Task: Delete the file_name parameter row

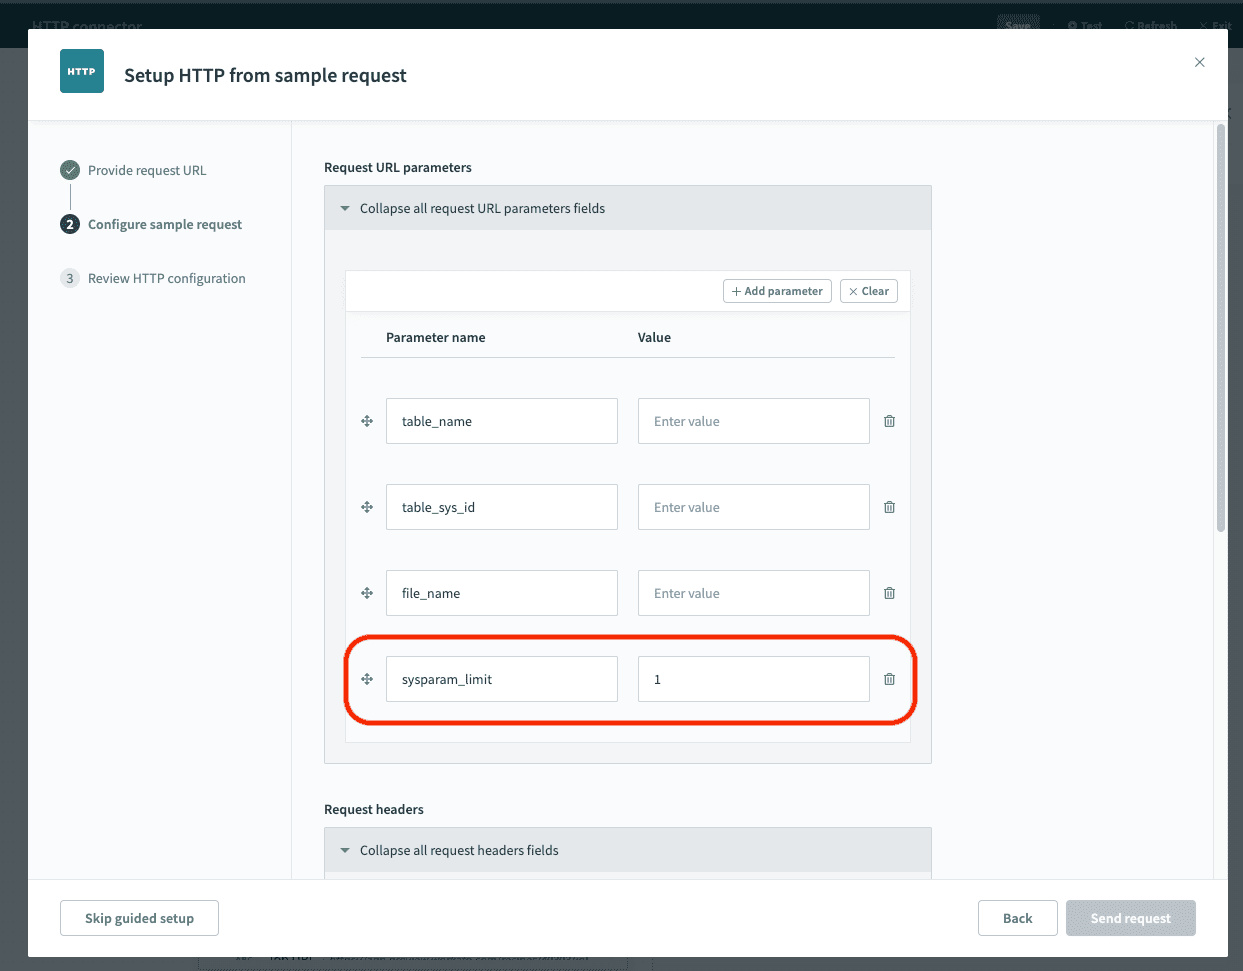Action: click(889, 593)
